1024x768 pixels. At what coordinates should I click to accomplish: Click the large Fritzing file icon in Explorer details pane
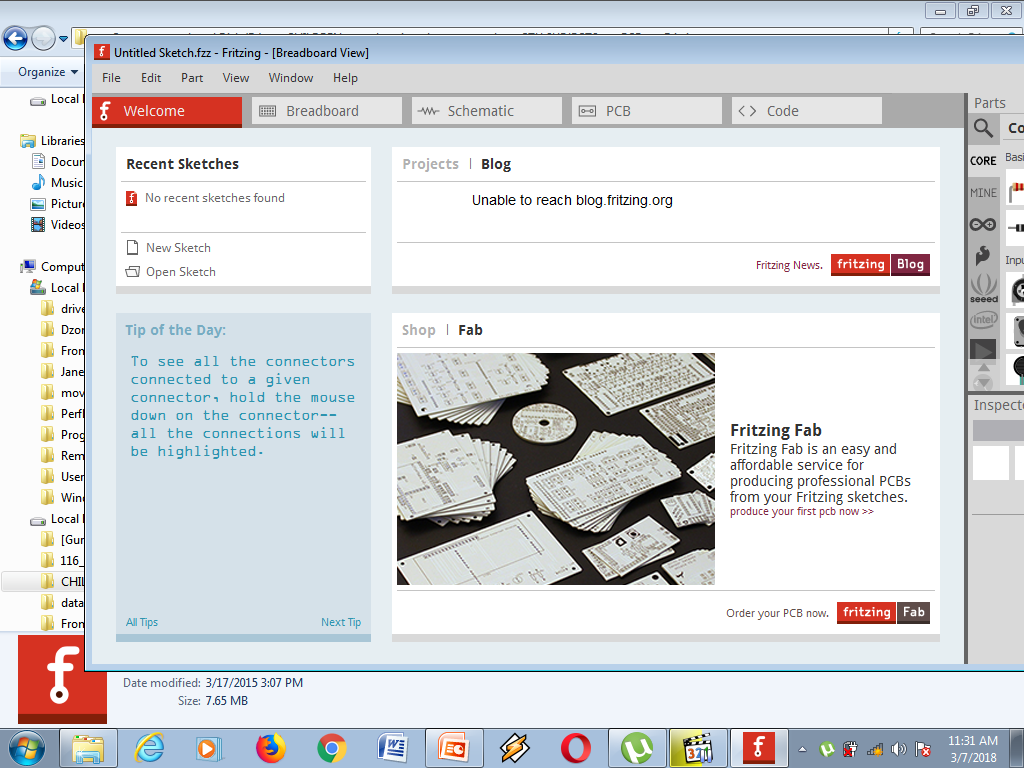(x=62, y=679)
